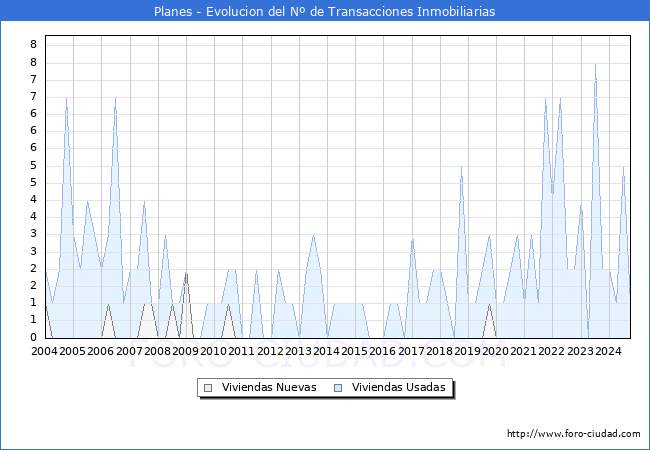Click the 2004 x-axis year label
The width and height of the screenshot is (650, 450).
point(45,351)
